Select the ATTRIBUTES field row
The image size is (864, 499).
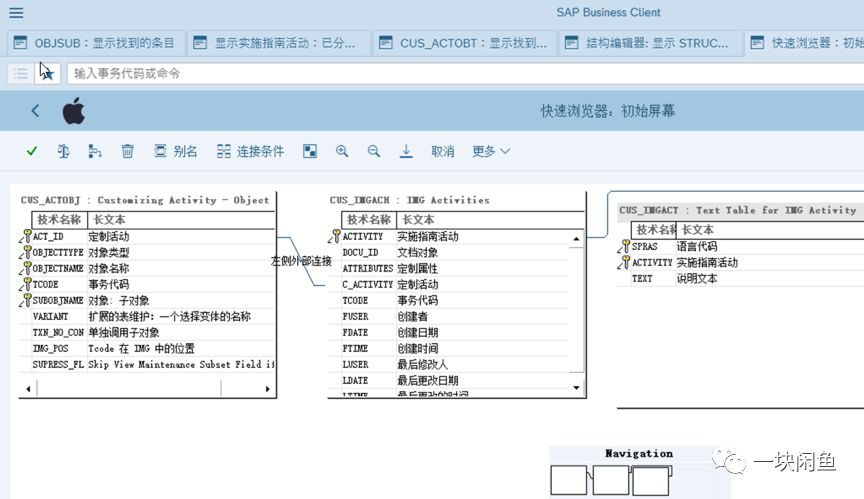(x=448, y=268)
